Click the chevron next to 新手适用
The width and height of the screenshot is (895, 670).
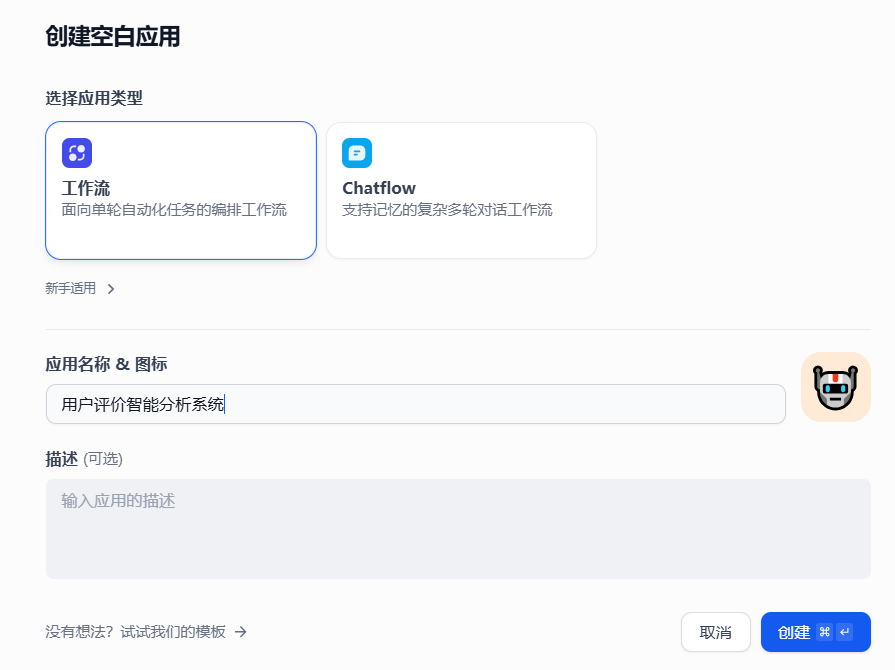click(x=111, y=289)
